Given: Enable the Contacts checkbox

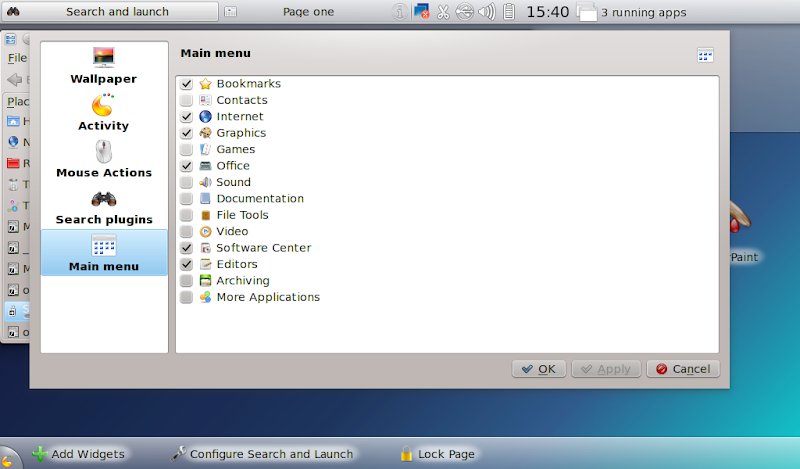Looking at the screenshot, I should tap(186, 100).
